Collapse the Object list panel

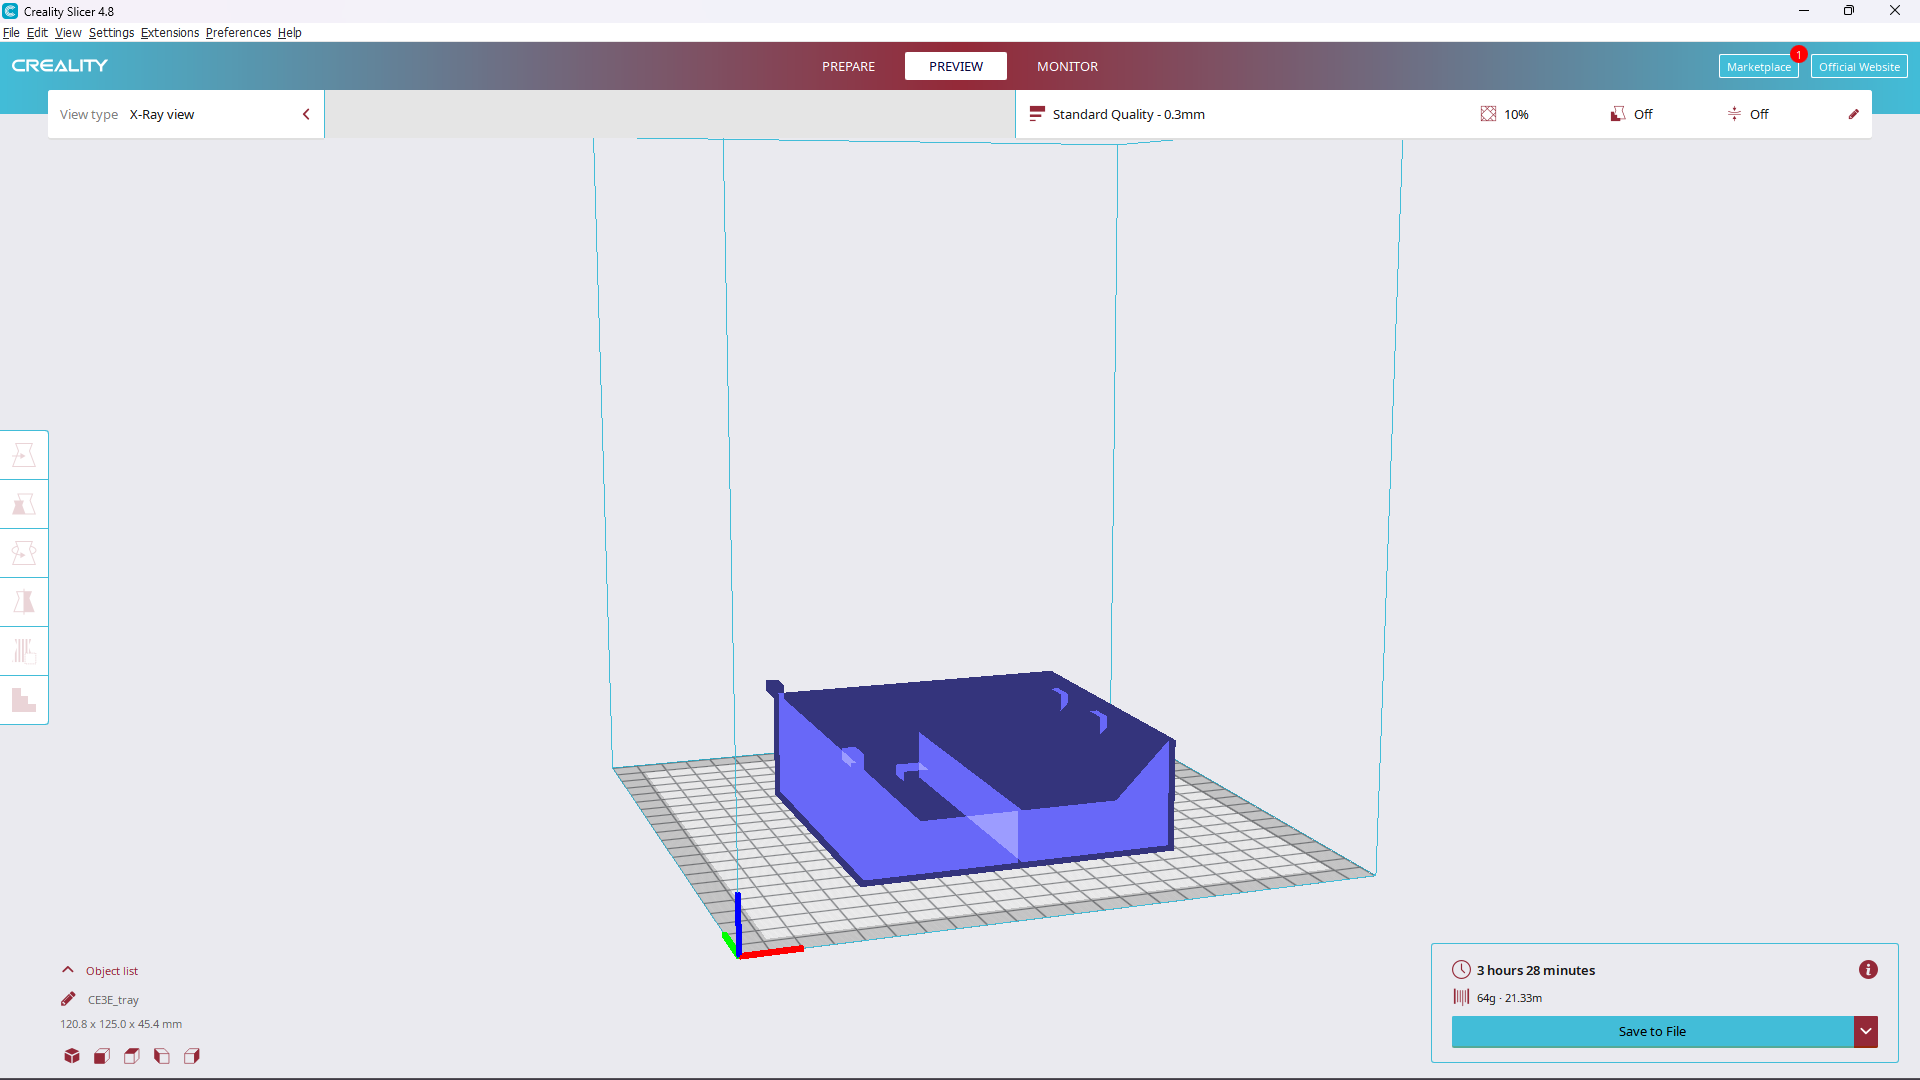[x=67, y=969]
